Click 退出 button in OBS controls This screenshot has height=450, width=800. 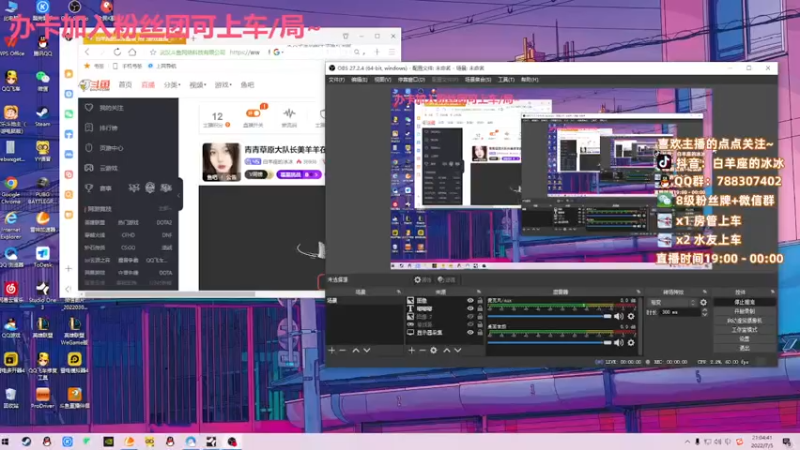click(x=744, y=348)
